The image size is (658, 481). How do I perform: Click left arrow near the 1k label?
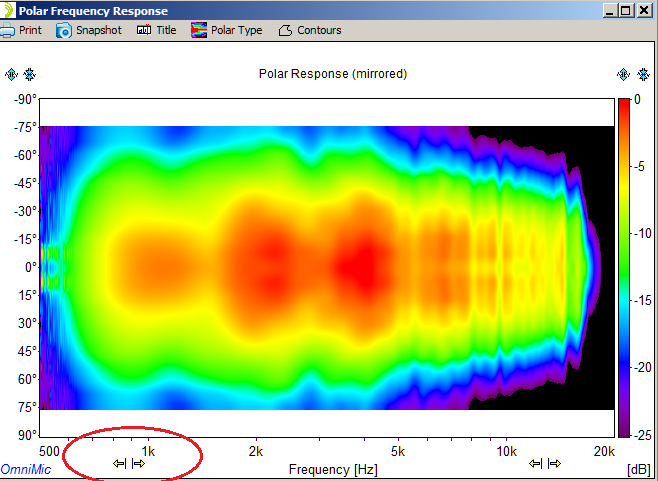click(x=119, y=463)
